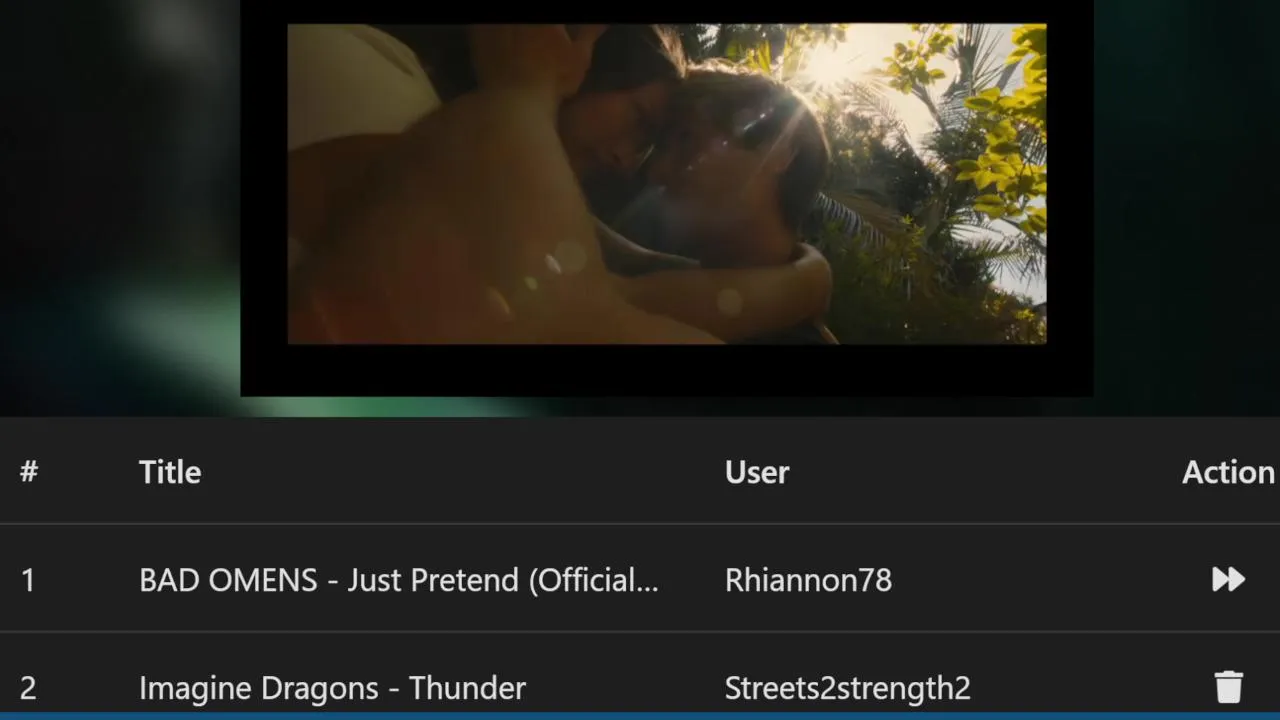
Task: Click the blue bar at the bottom edge
Action: pyautogui.click(x=640, y=716)
